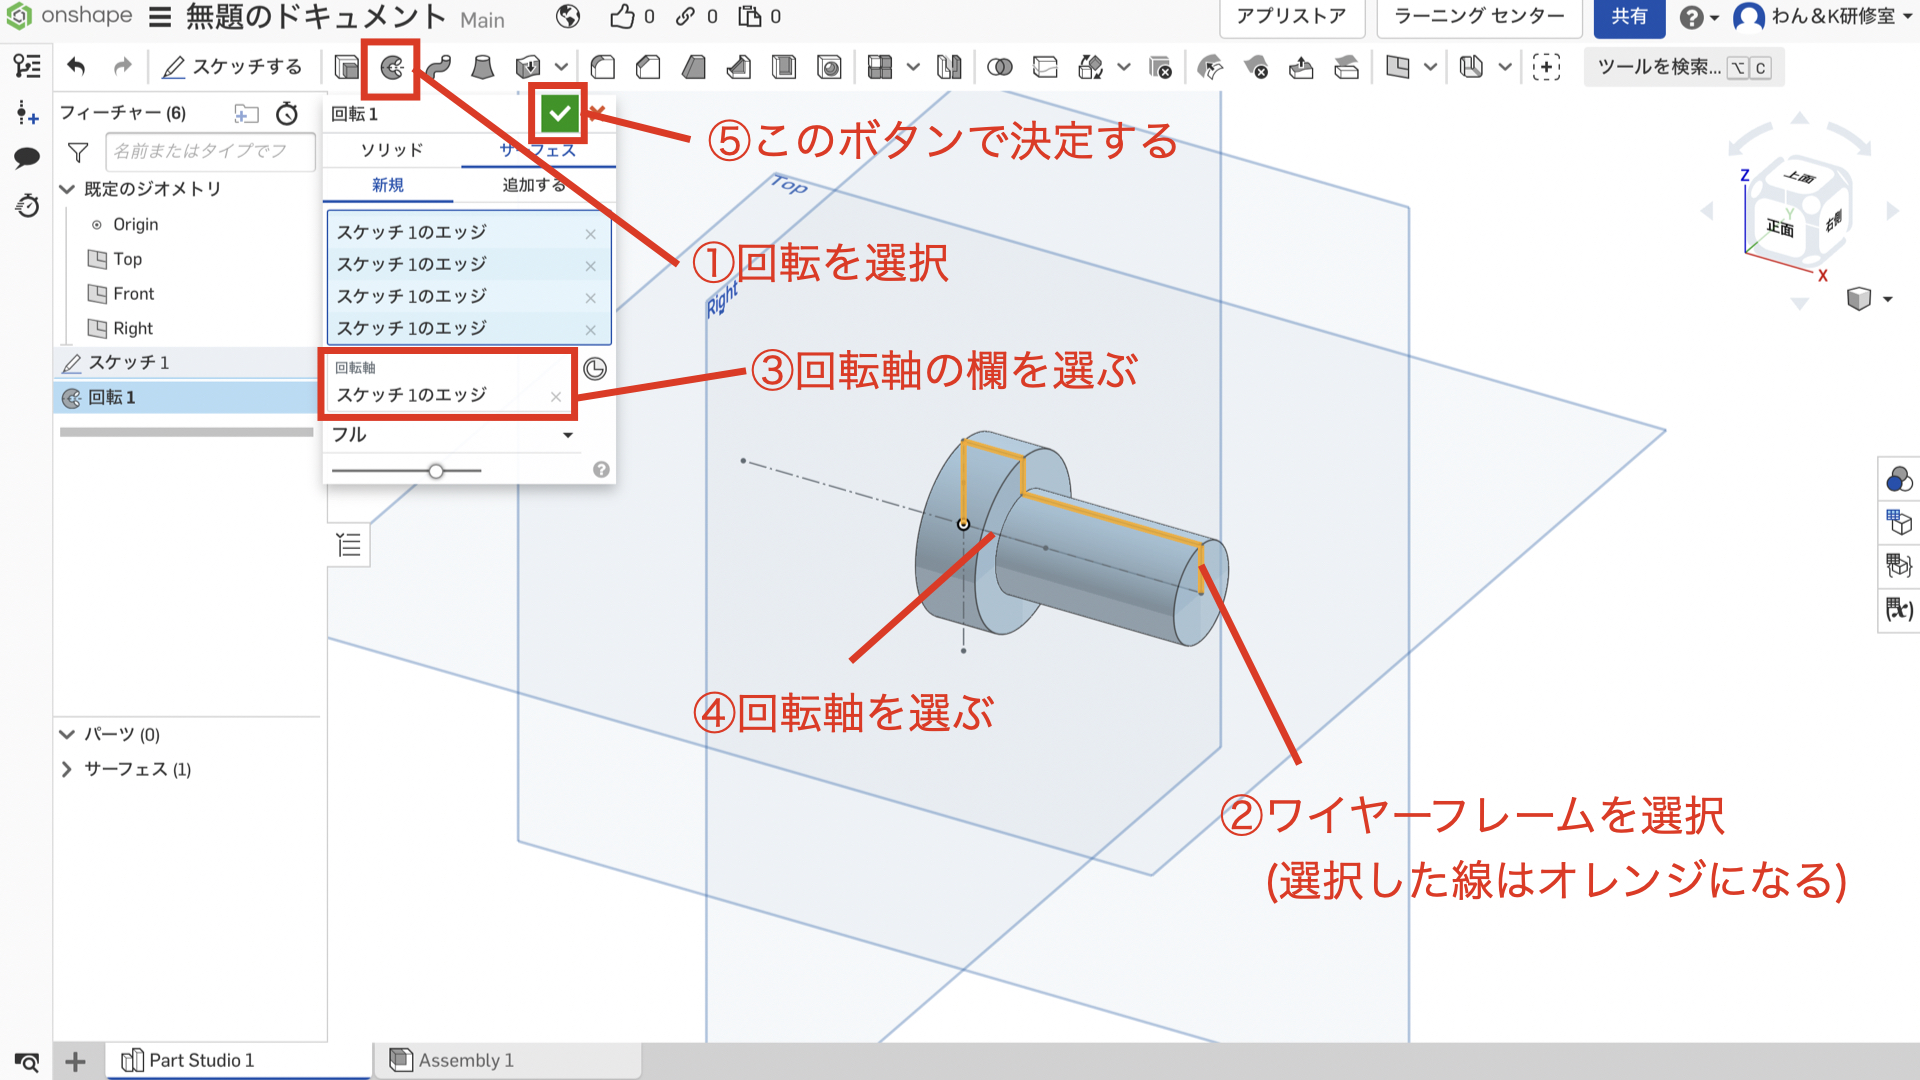
Task: Open the appearance panel icon on right
Action: click(x=1898, y=480)
